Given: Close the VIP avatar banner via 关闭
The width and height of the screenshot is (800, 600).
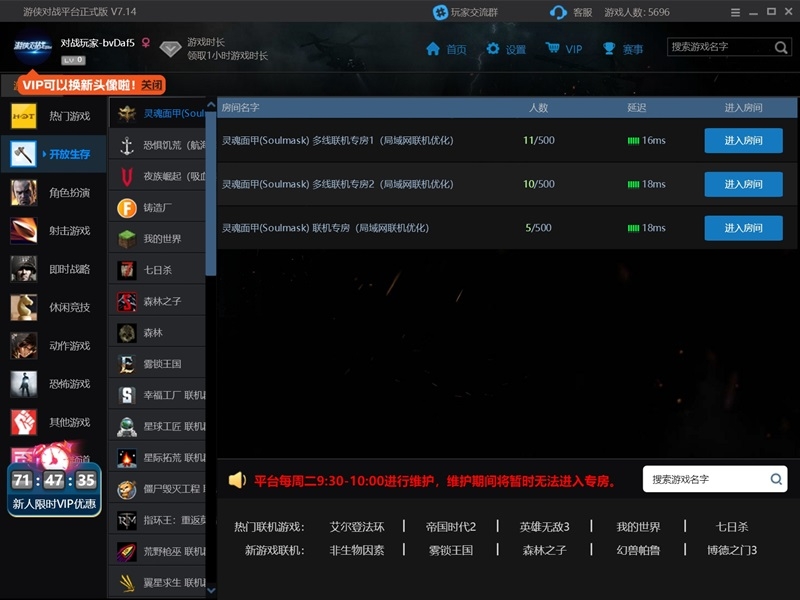Looking at the screenshot, I should point(152,86).
